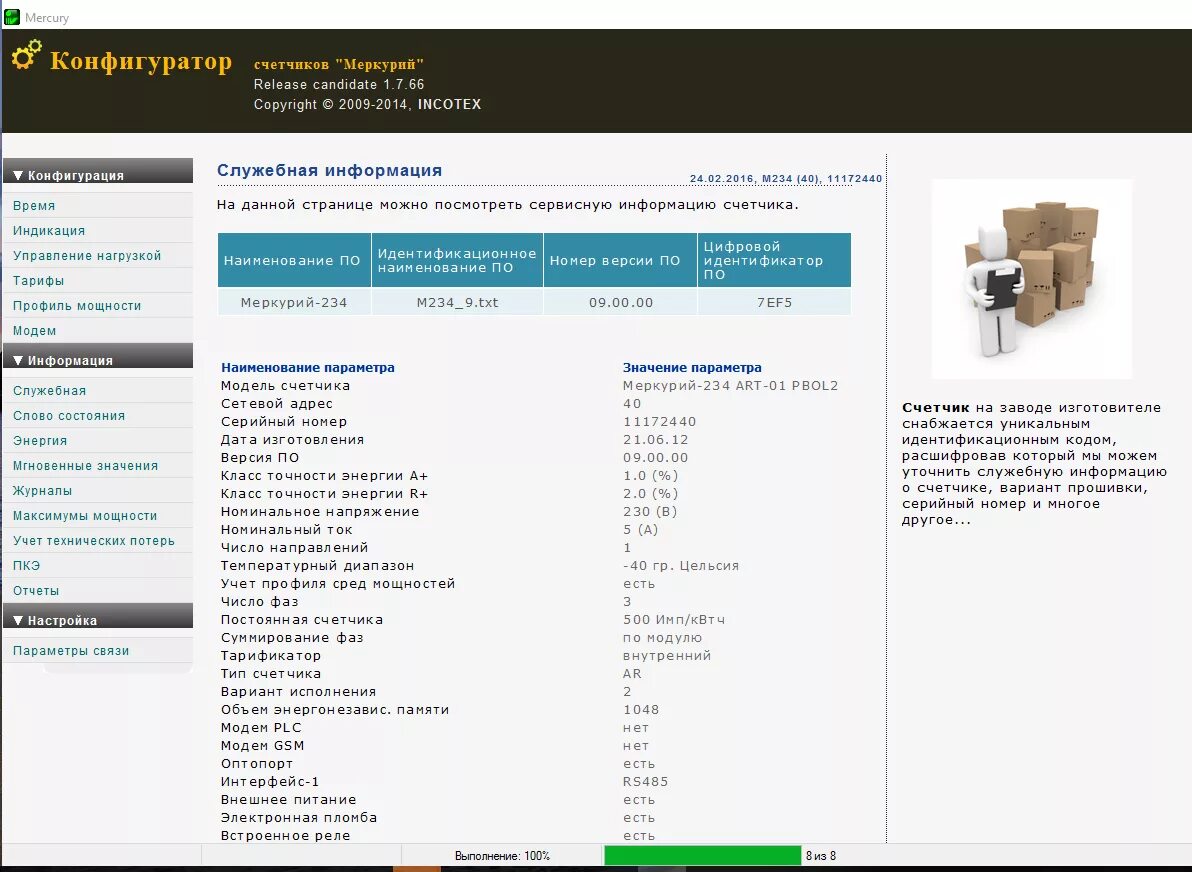This screenshot has width=1192, height=872.
Task: Click the value внутренний
Action: tap(667, 655)
